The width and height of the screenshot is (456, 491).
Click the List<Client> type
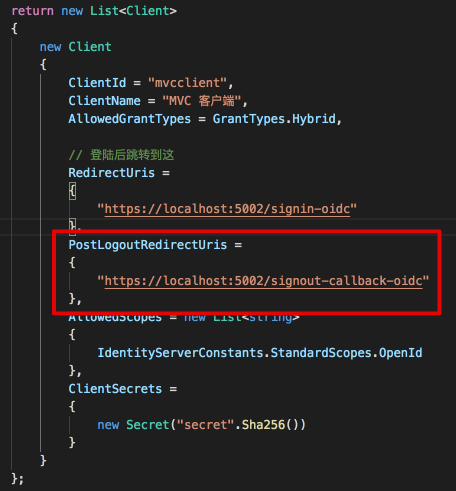coord(133,11)
